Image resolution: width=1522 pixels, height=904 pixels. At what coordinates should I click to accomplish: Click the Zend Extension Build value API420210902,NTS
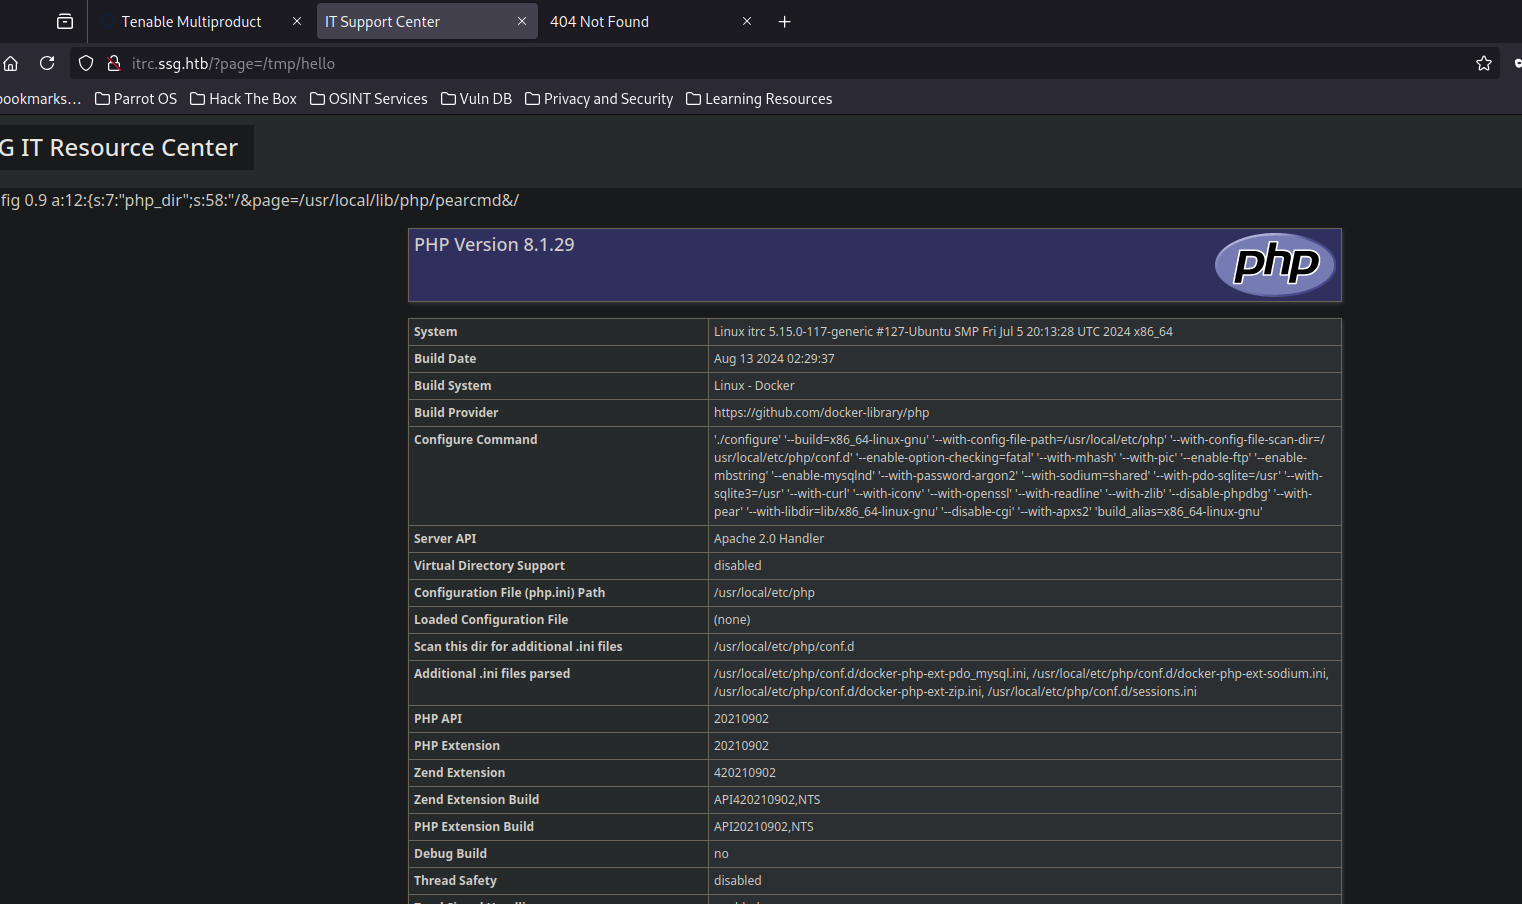[x=767, y=800]
